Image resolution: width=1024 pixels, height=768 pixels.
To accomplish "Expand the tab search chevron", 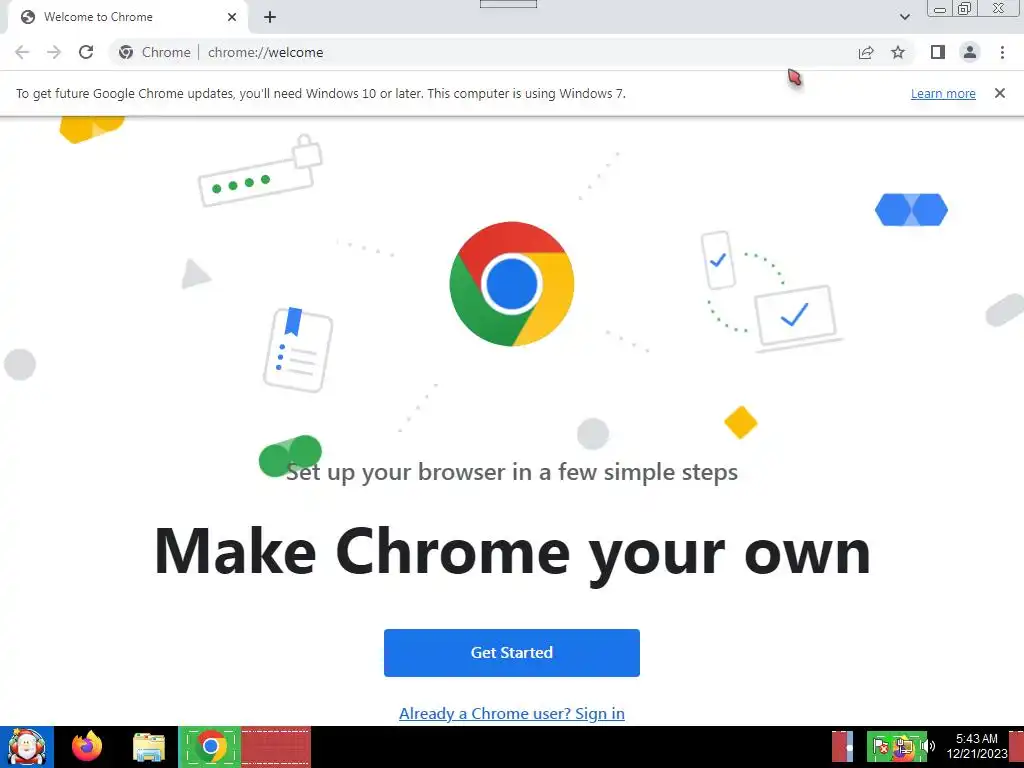I will tap(904, 17).
